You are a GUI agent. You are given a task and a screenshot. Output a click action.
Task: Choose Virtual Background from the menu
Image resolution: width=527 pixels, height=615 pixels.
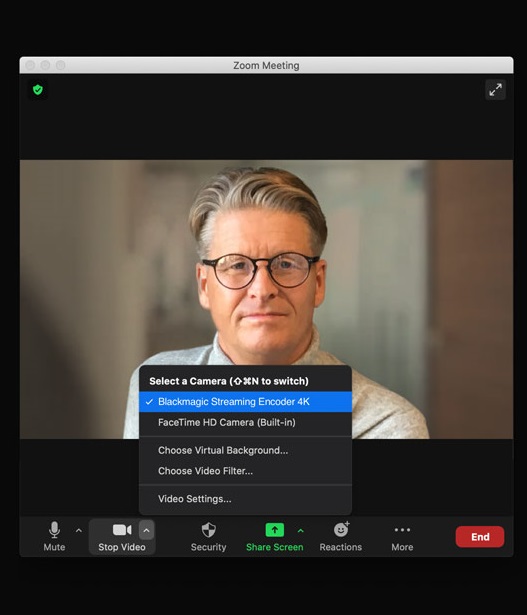(x=245, y=450)
